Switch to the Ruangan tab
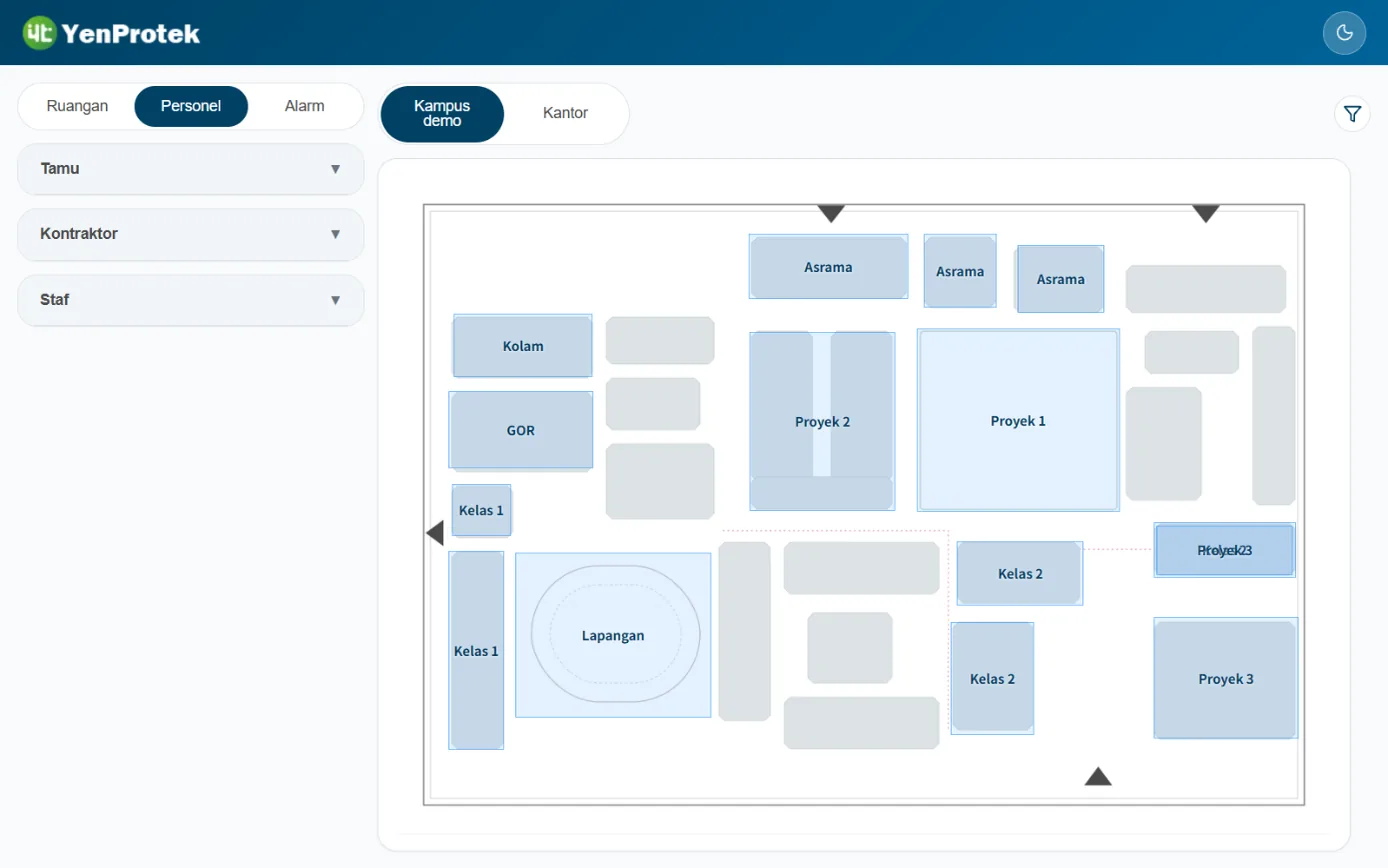This screenshot has width=1388, height=868. (77, 106)
